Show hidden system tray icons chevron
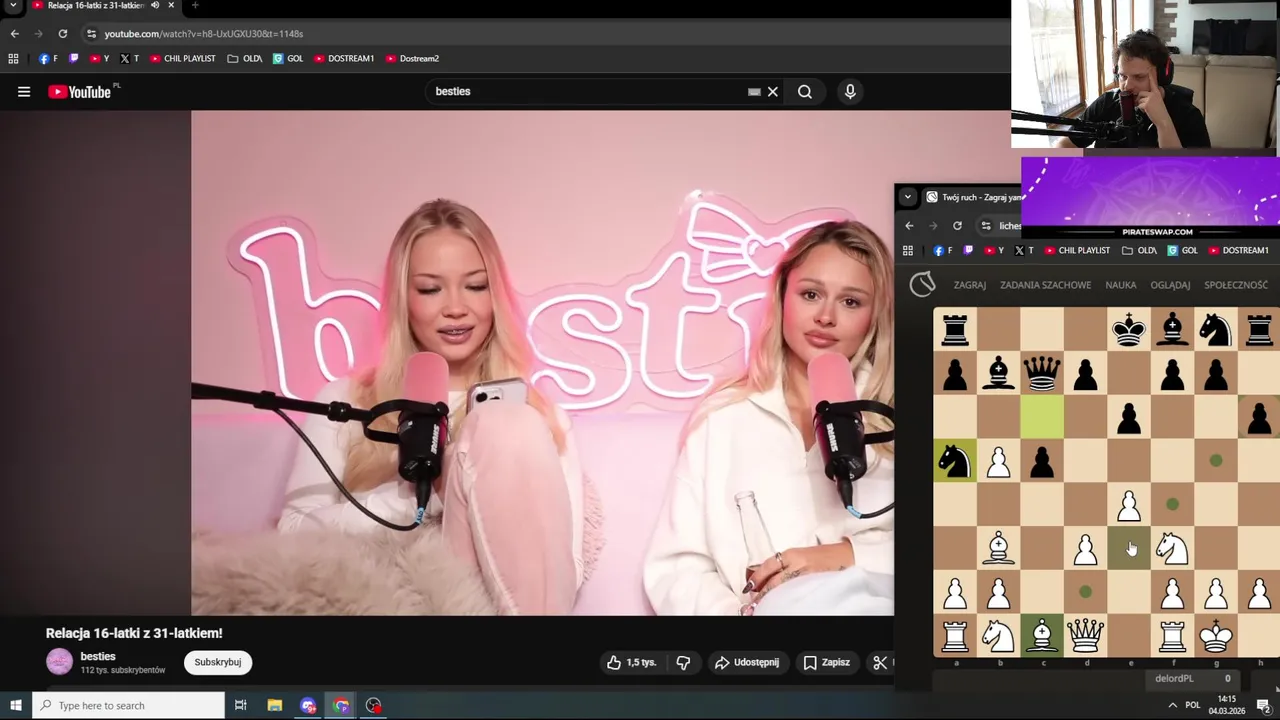1280x720 pixels. [x=1172, y=706]
